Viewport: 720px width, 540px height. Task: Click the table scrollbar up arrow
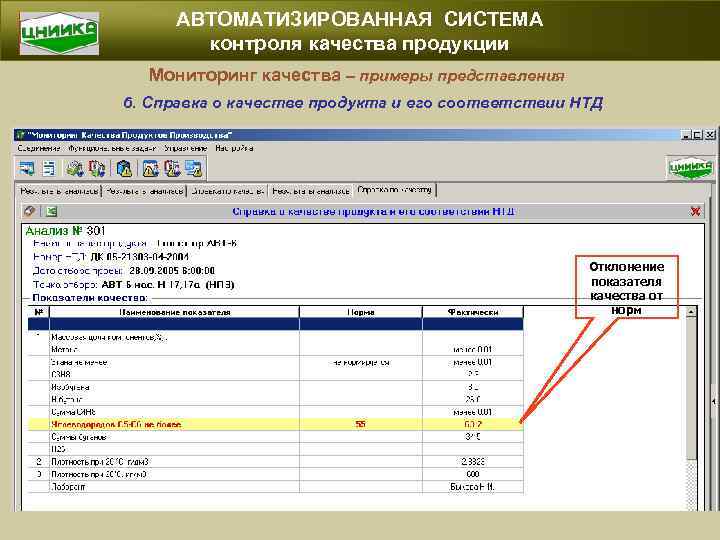[x=691, y=312]
